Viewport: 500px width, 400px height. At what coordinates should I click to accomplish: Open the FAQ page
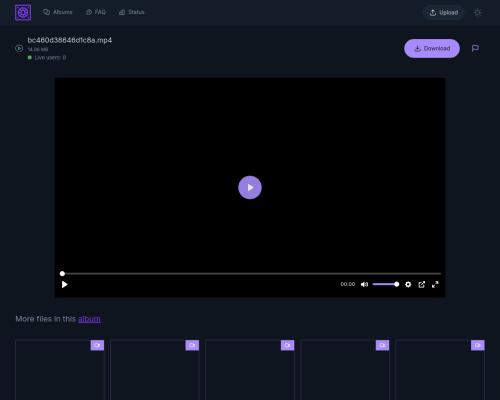point(96,12)
